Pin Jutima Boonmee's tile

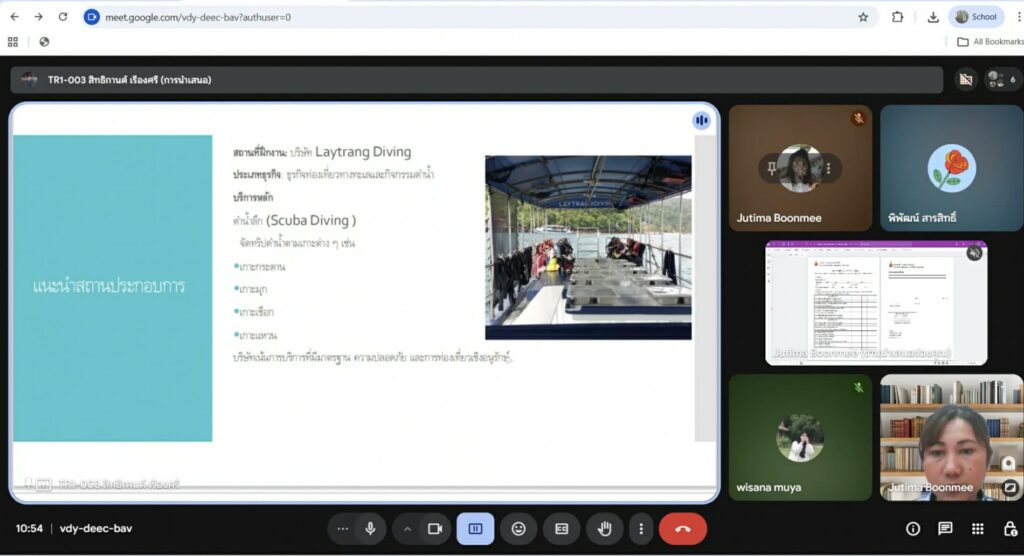click(x=773, y=168)
